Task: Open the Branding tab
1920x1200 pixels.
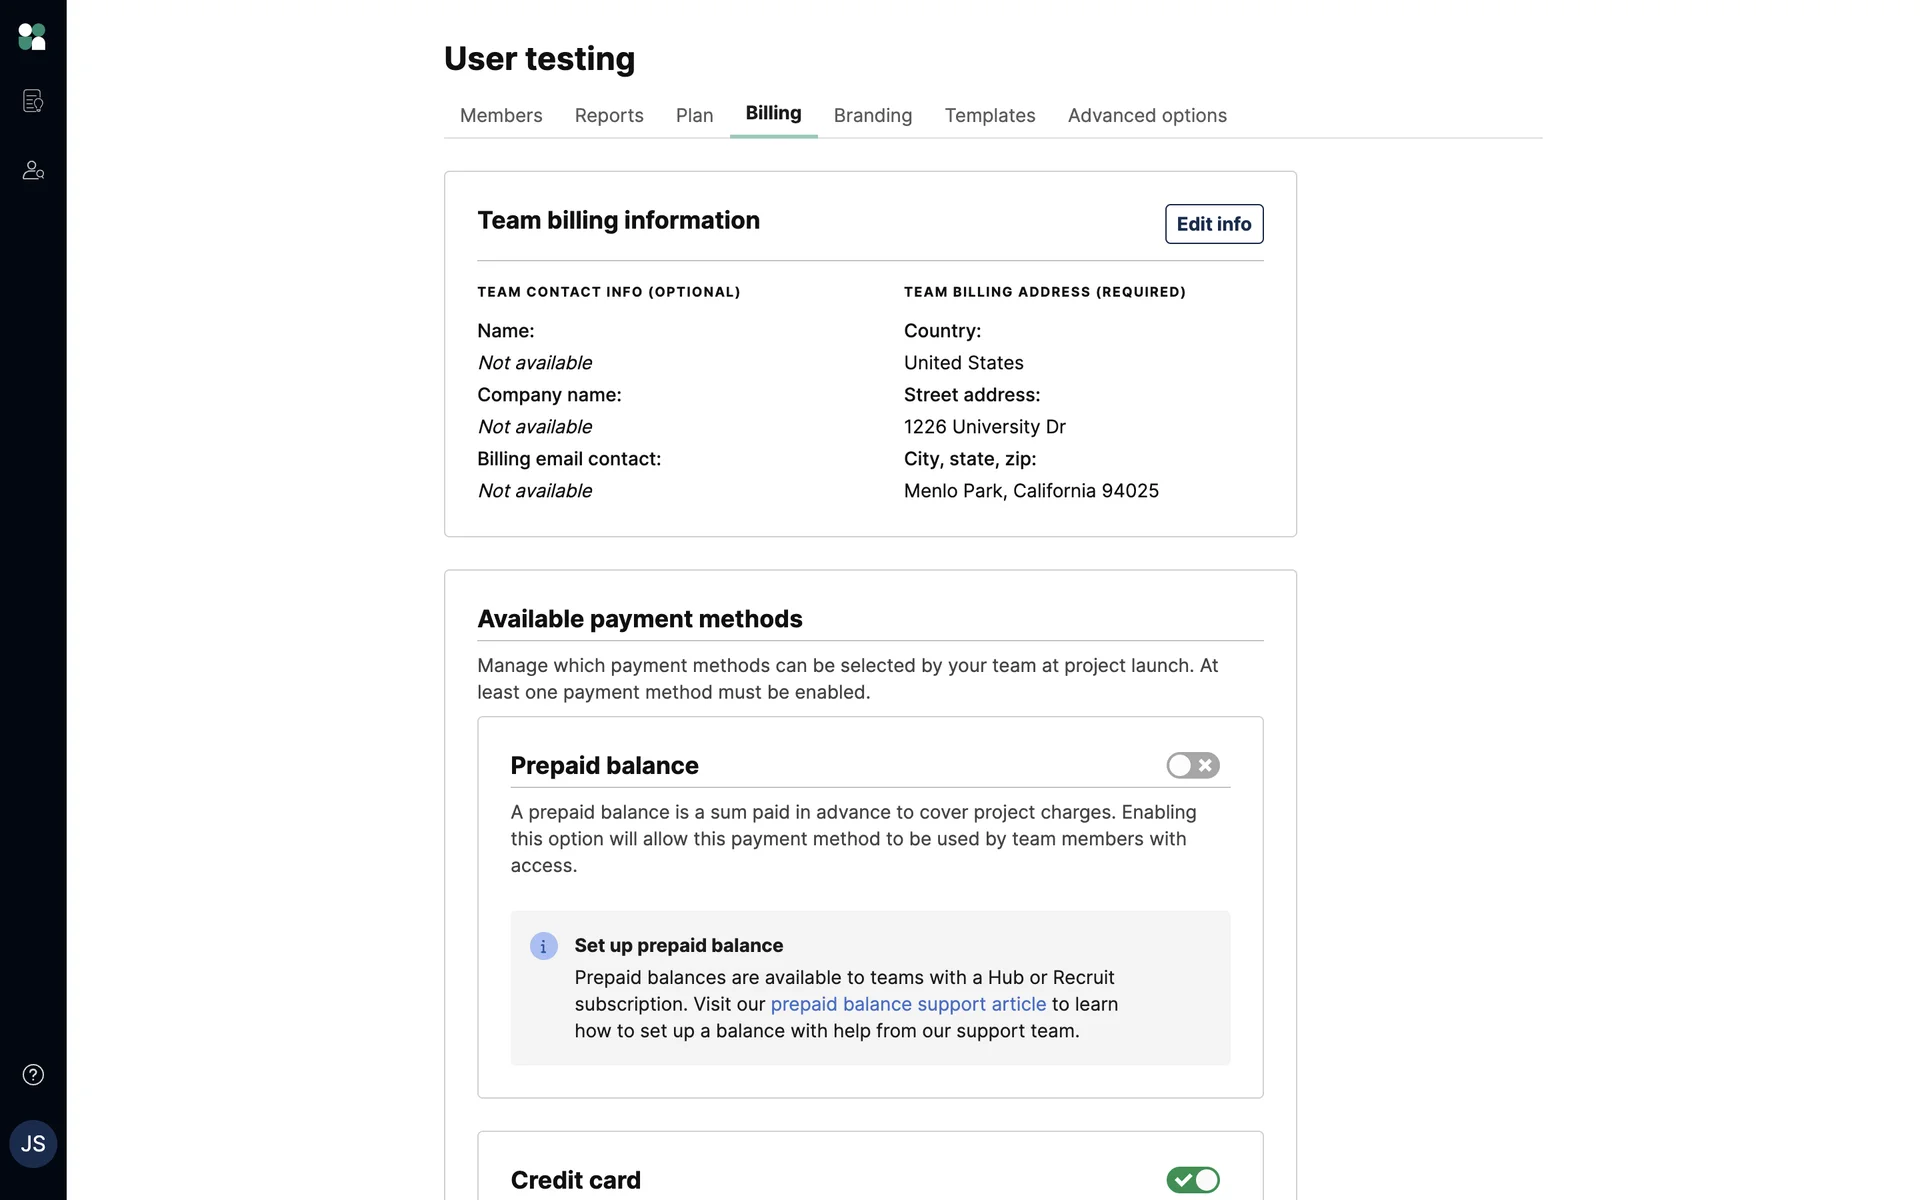Action: click(872, 116)
